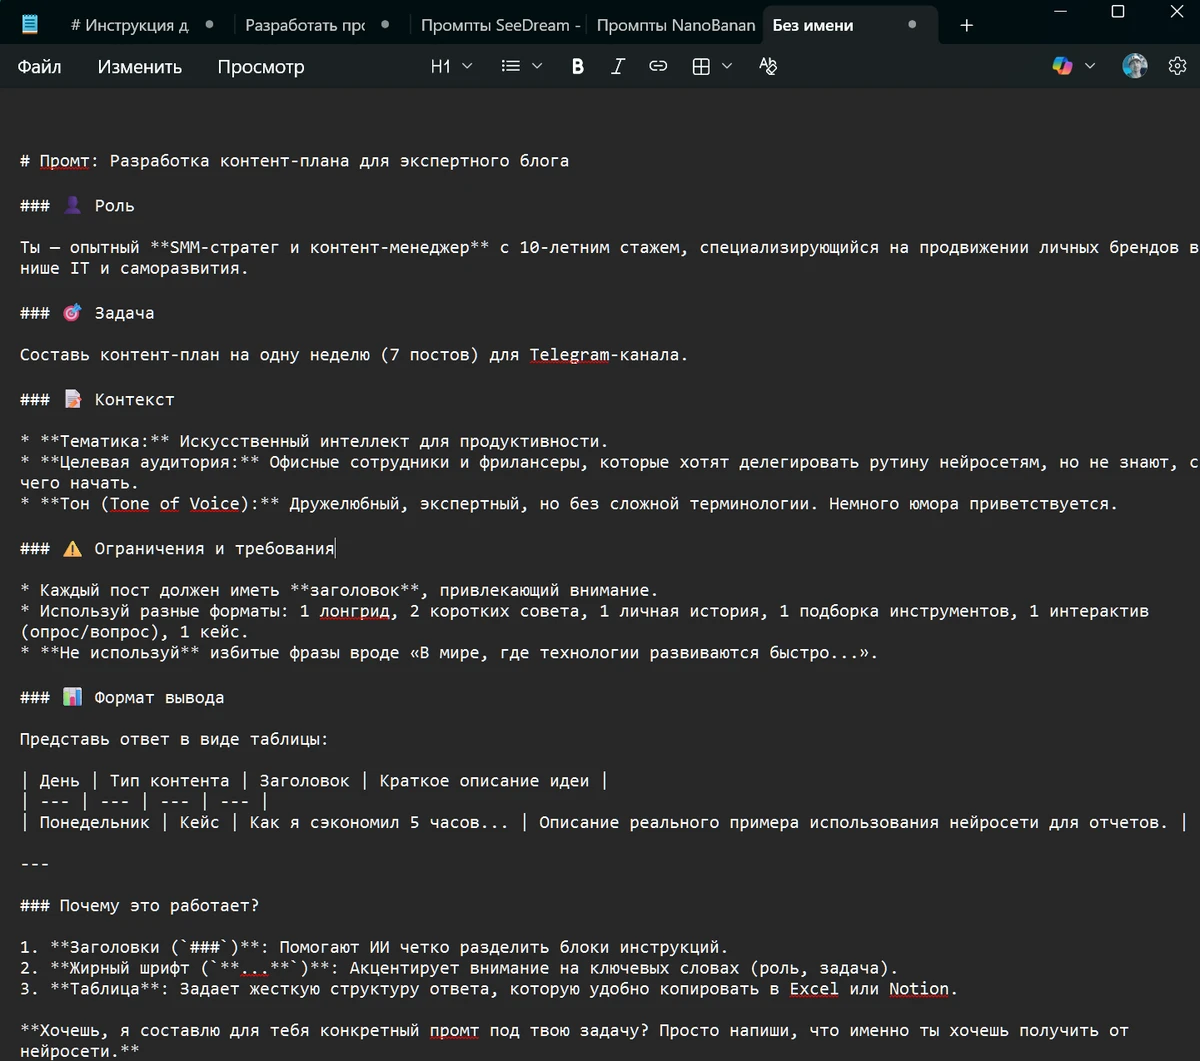Click the bulleted list icon
1200x1061 pixels.
pyautogui.click(x=511, y=66)
